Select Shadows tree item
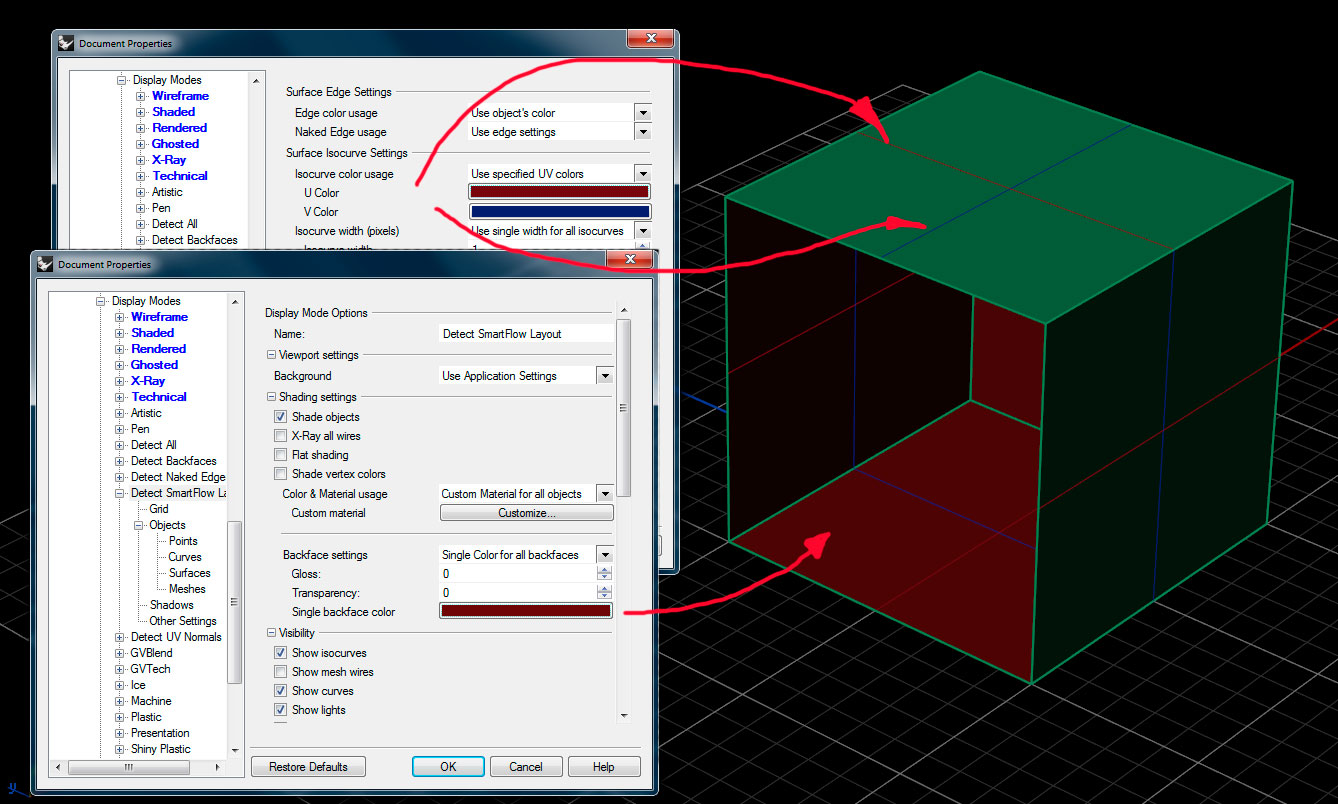 [x=172, y=605]
